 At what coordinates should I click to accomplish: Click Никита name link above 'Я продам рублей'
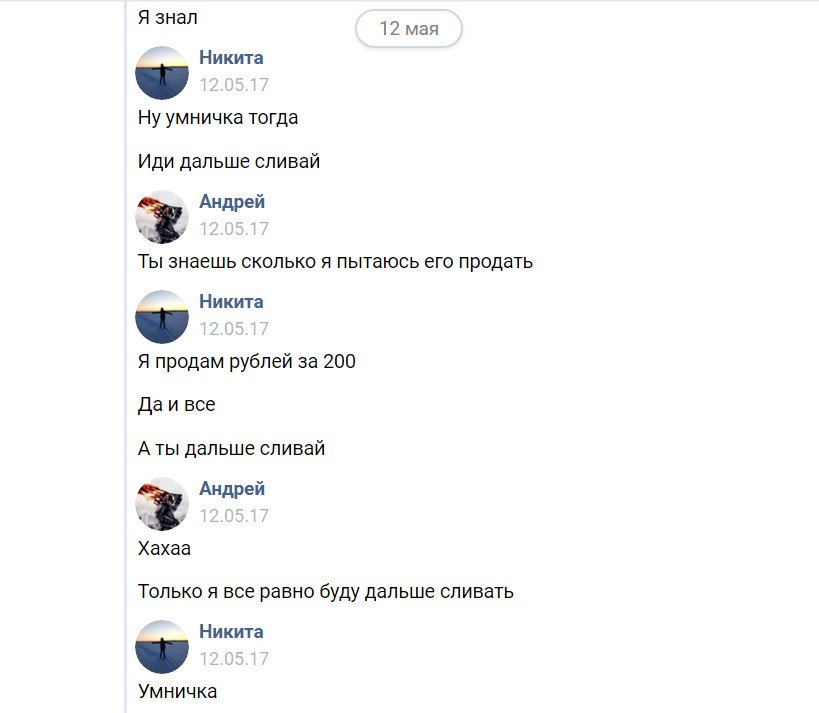[x=231, y=301]
